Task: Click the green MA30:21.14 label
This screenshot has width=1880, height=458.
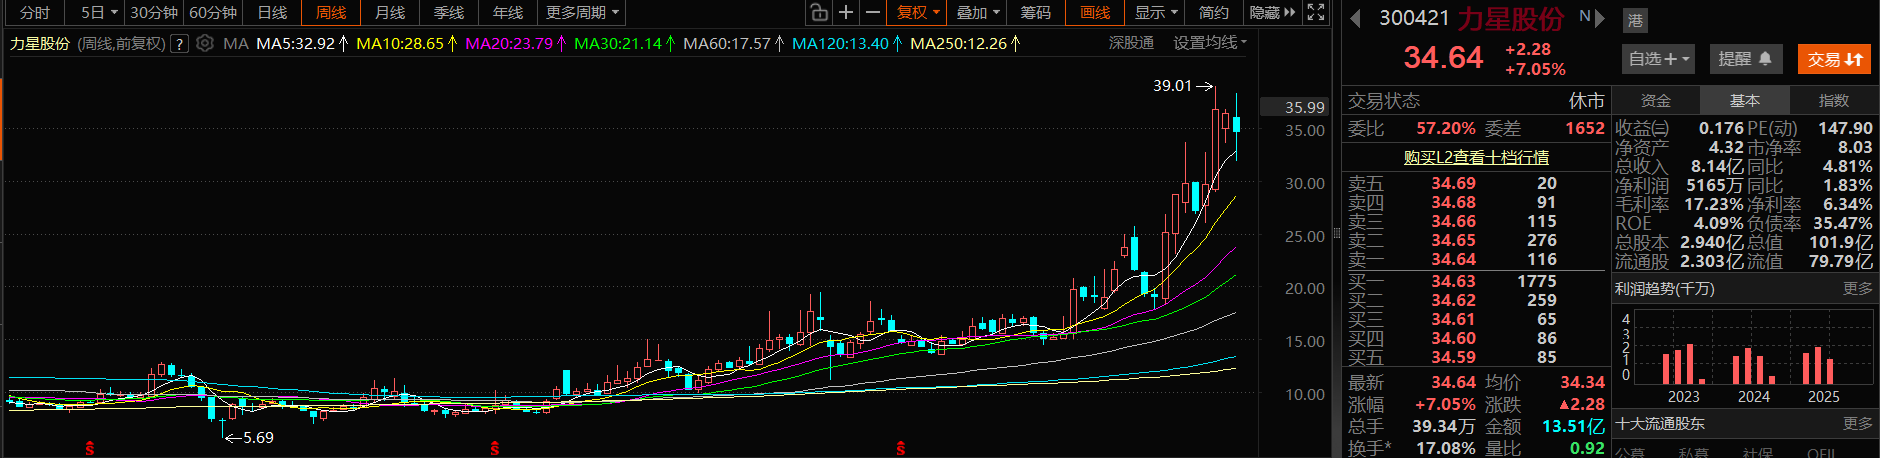Action: [625, 43]
